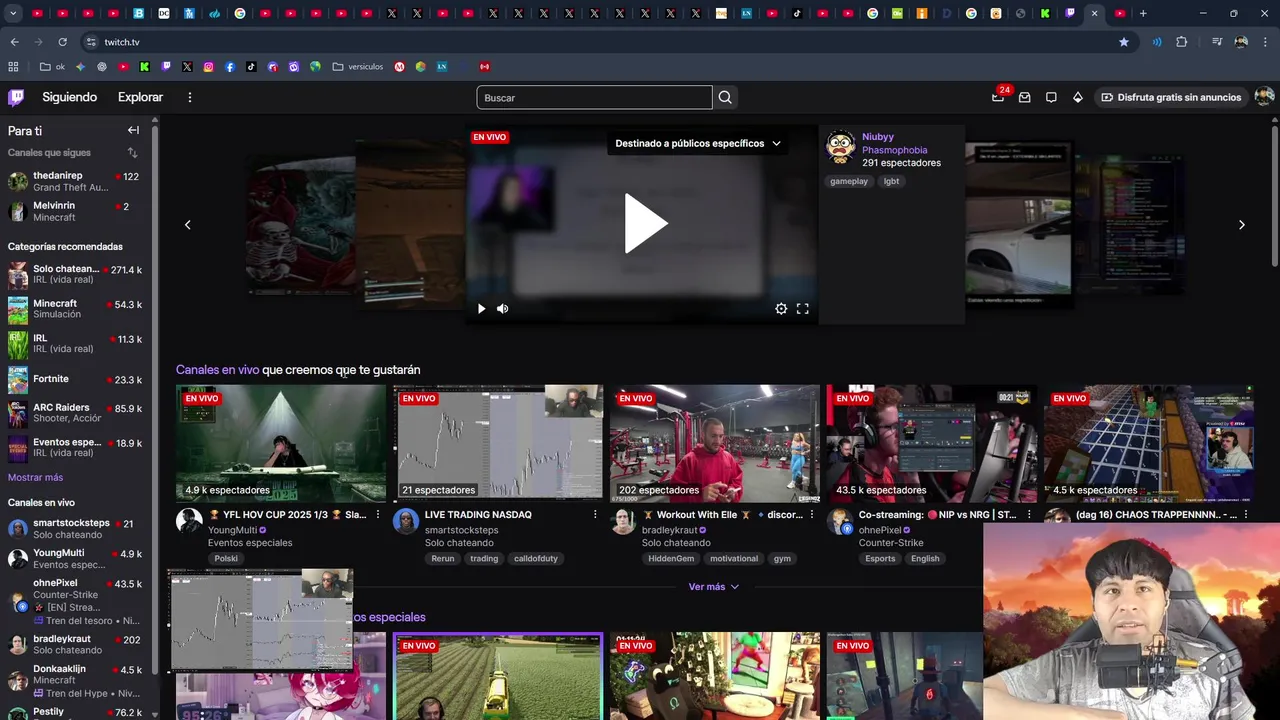Image resolution: width=1280 pixels, height=720 pixels.
Task: Click the Twitch search input field
Action: click(594, 97)
